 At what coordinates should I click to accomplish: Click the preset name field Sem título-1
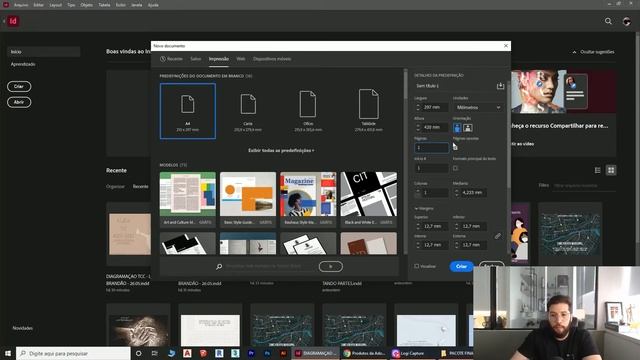click(454, 86)
